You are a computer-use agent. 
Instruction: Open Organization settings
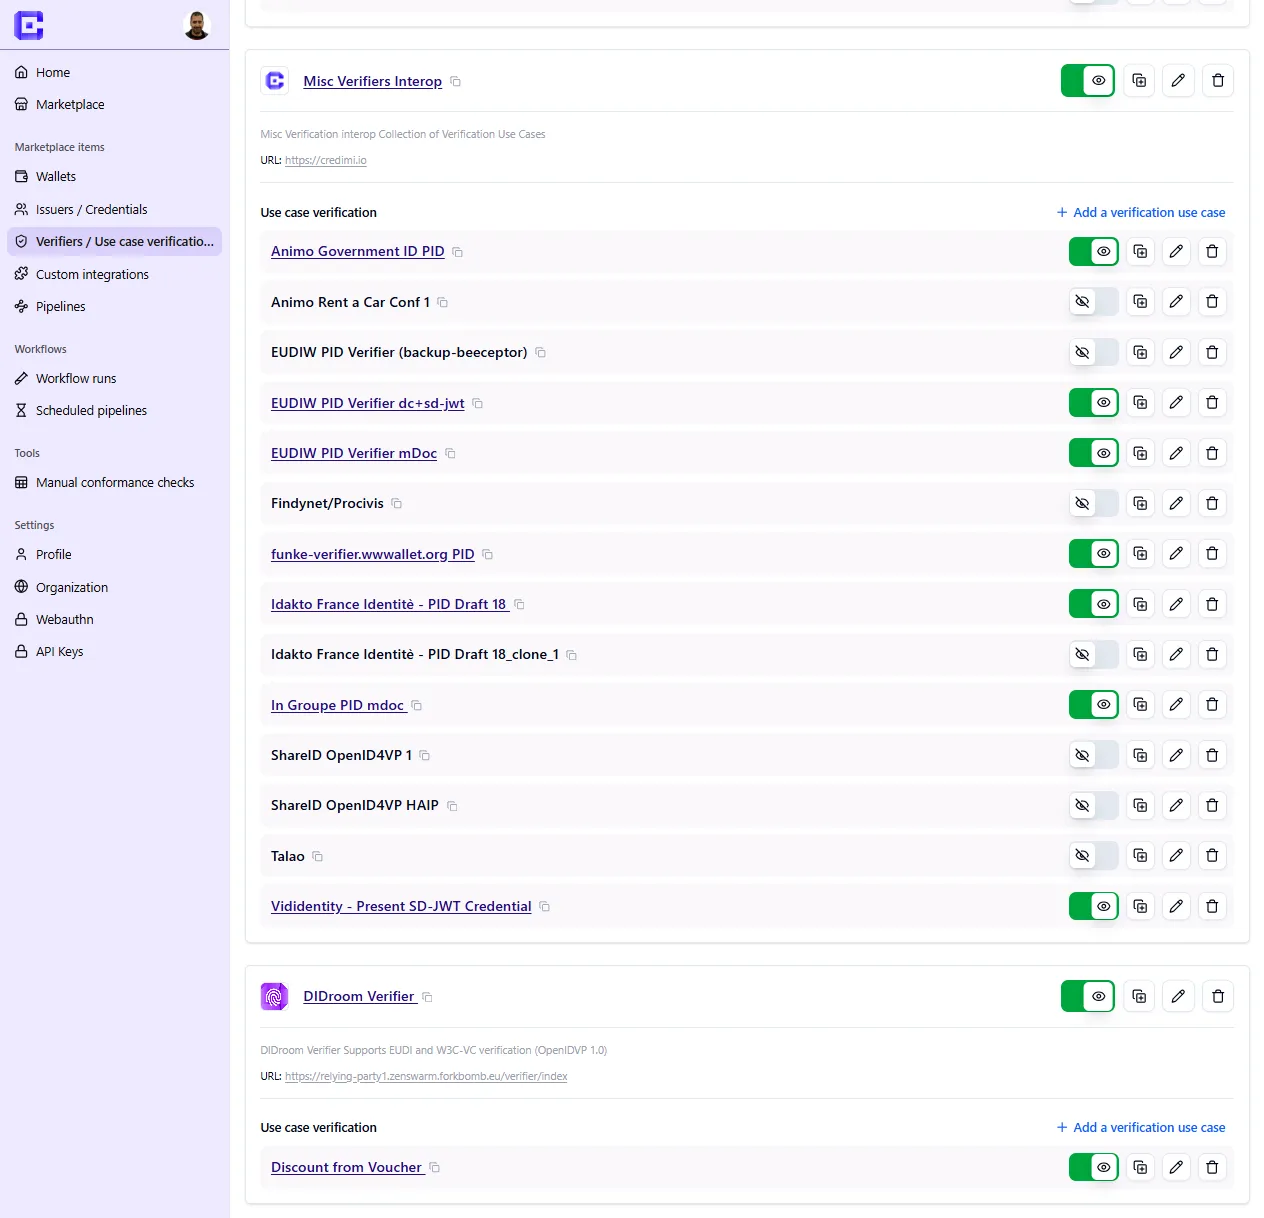pyautogui.click(x=71, y=587)
